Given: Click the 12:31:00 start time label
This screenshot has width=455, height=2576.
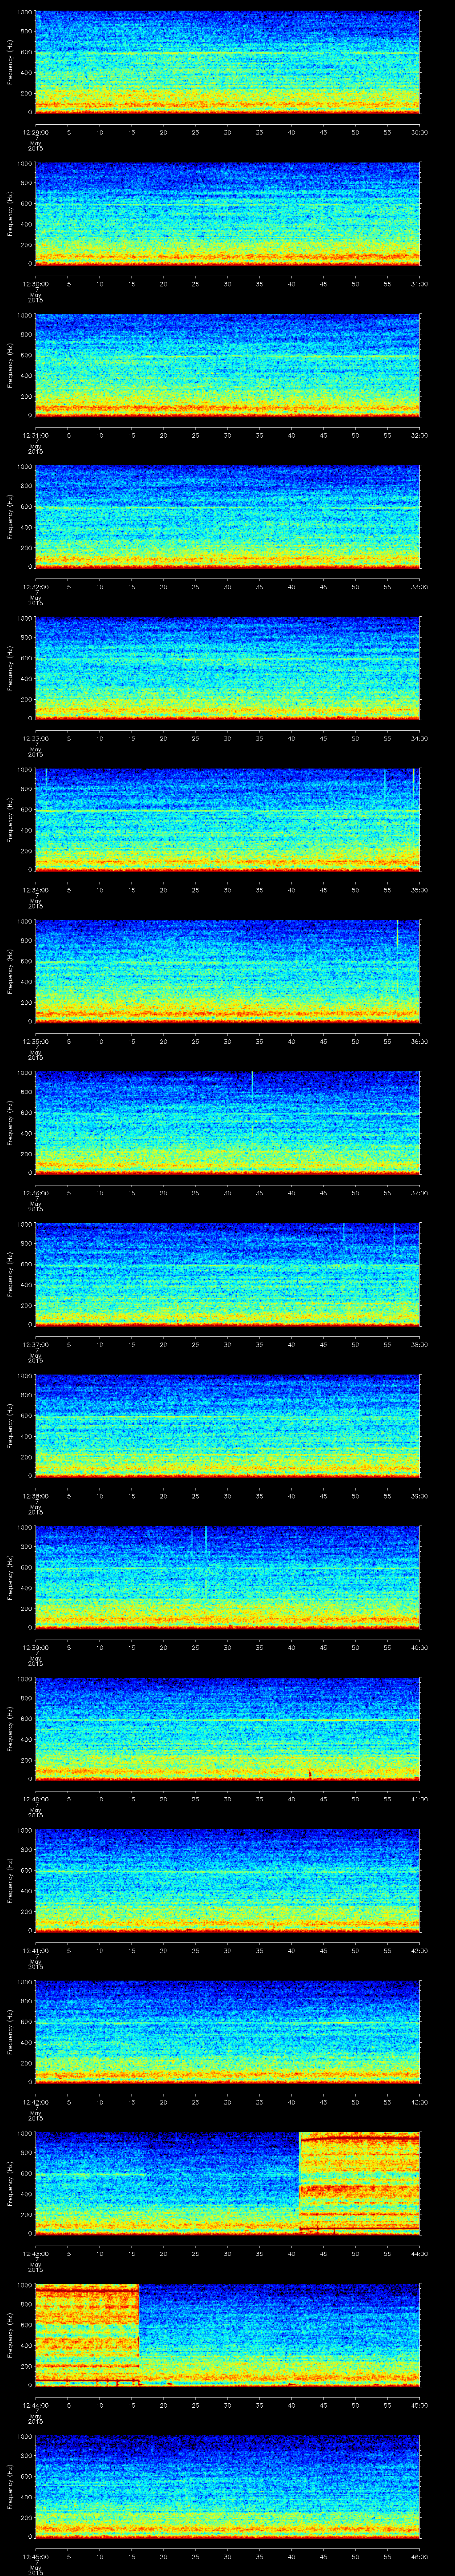Looking at the screenshot, I should [35, 435].
